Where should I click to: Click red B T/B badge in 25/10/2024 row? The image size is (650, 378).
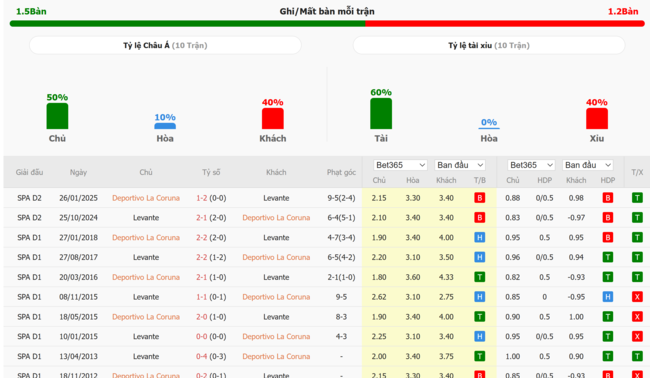(x=480, y=218)
